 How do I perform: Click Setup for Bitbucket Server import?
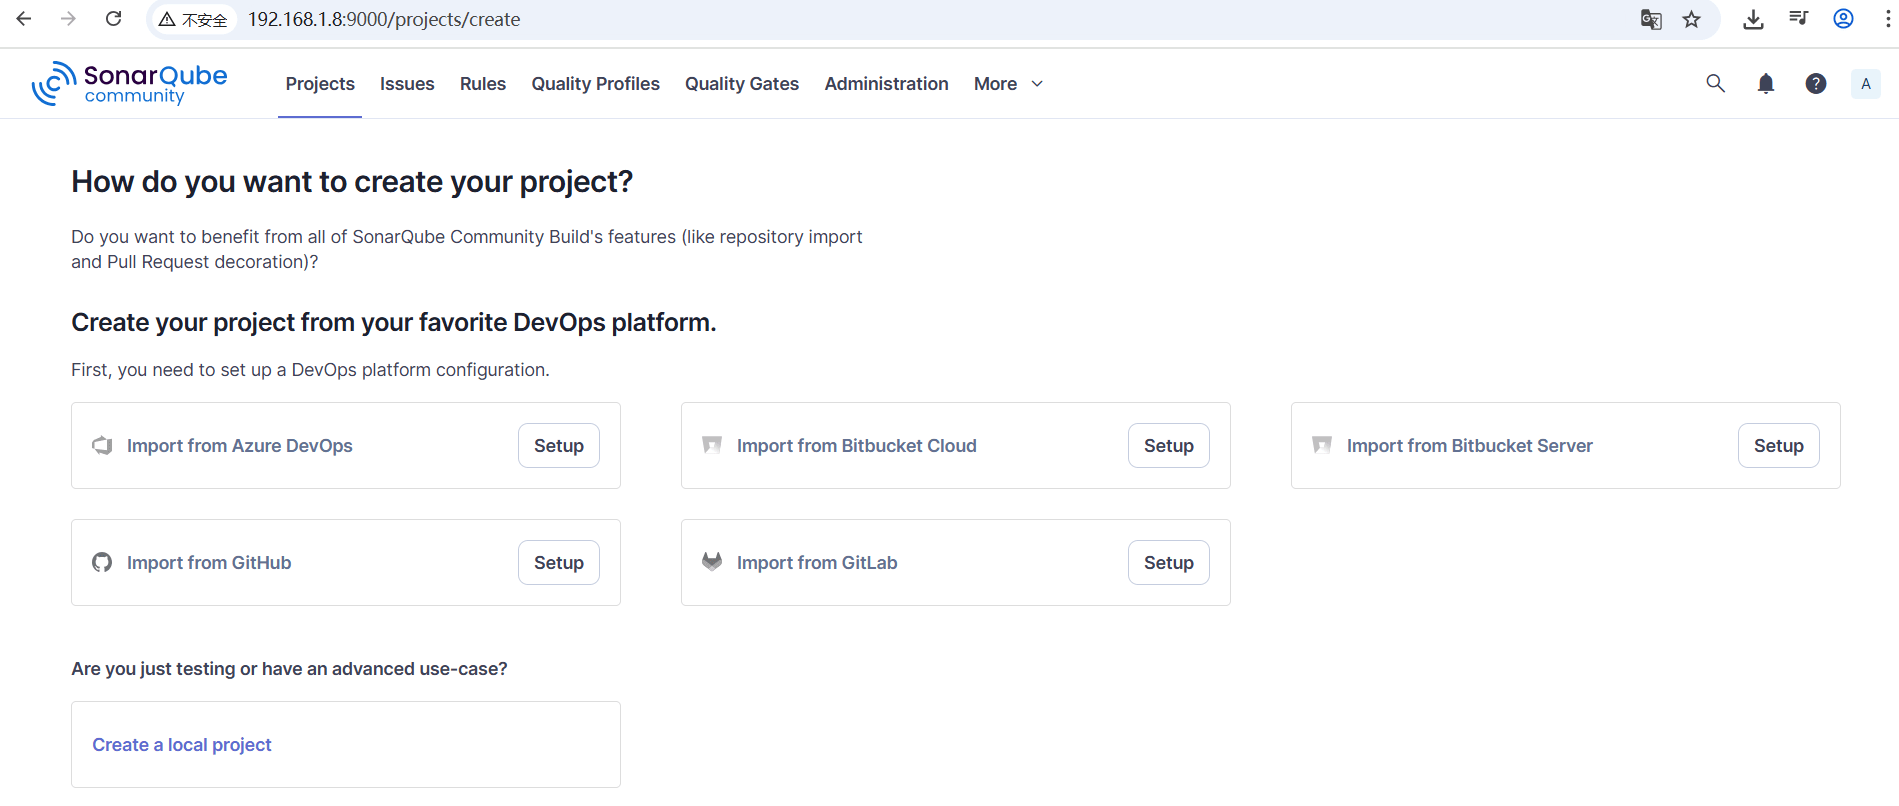point(1778,446)
